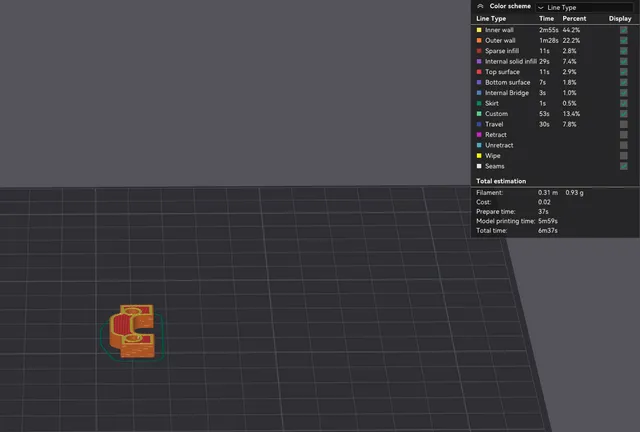Toggle display of Skirt lines

(x=623, y=103)
